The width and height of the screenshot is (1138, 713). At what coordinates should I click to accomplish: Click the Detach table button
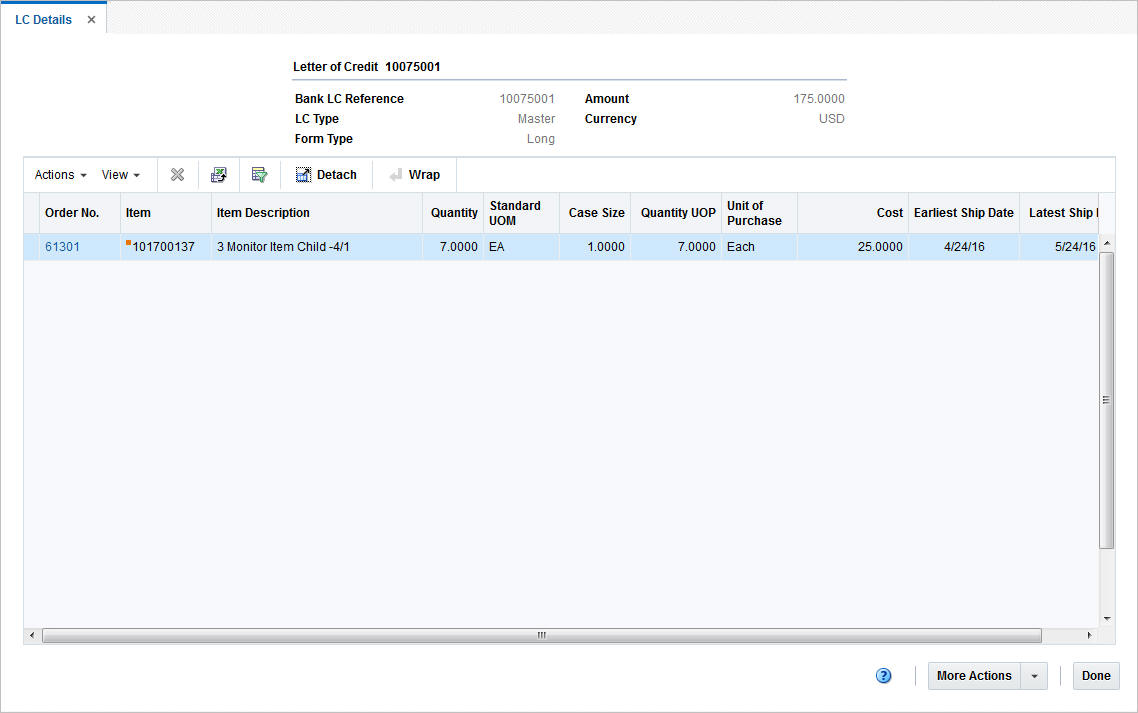(326, 175)
